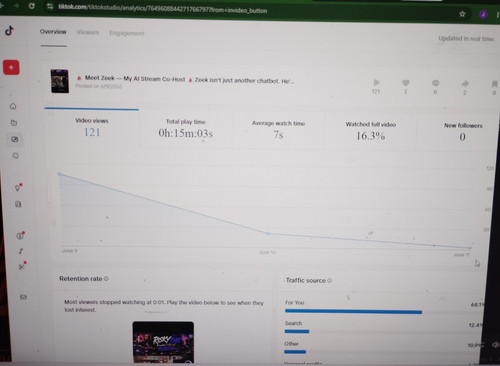Click the 'Retention rate' heading
Screen dimensions: 500x366
[81, 279]
